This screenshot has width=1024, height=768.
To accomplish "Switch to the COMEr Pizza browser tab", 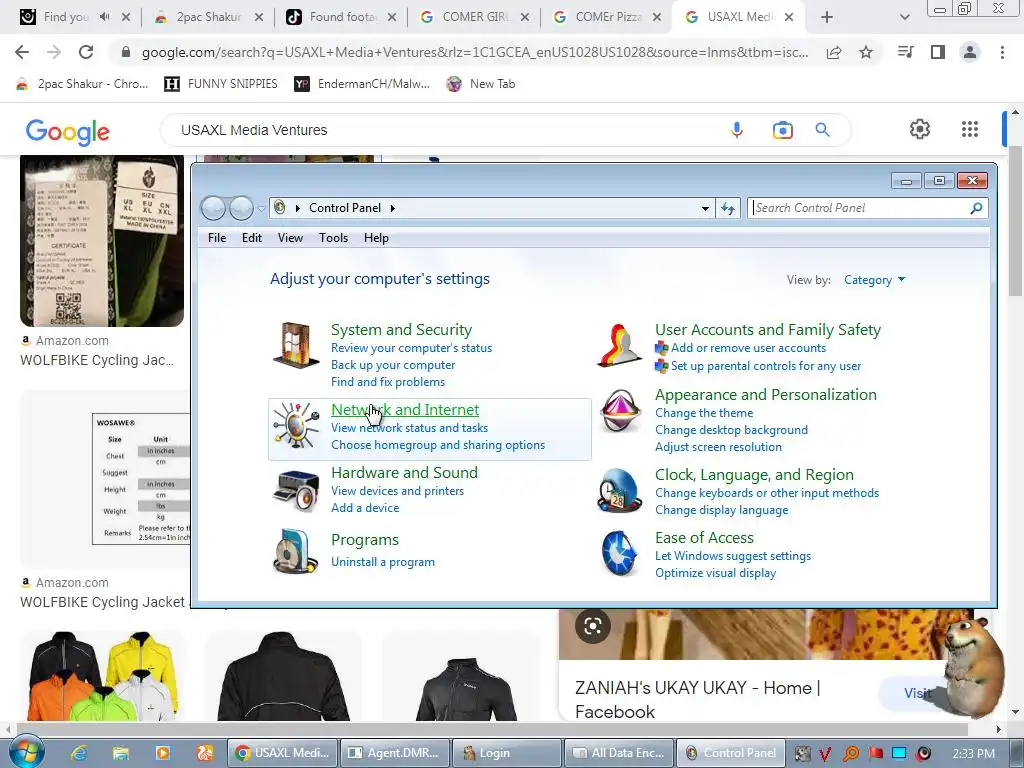I will point(607,17).
